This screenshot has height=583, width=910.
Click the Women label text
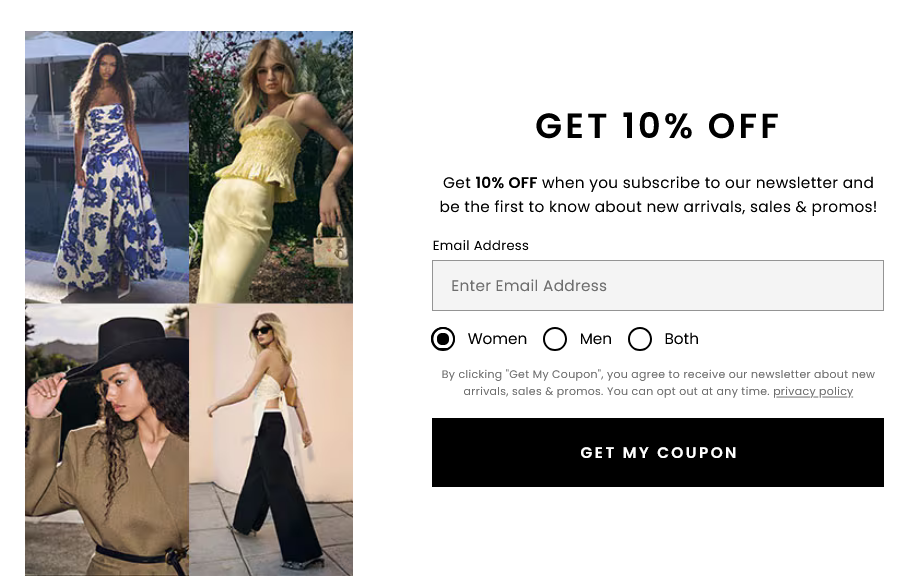coord(497,339)
